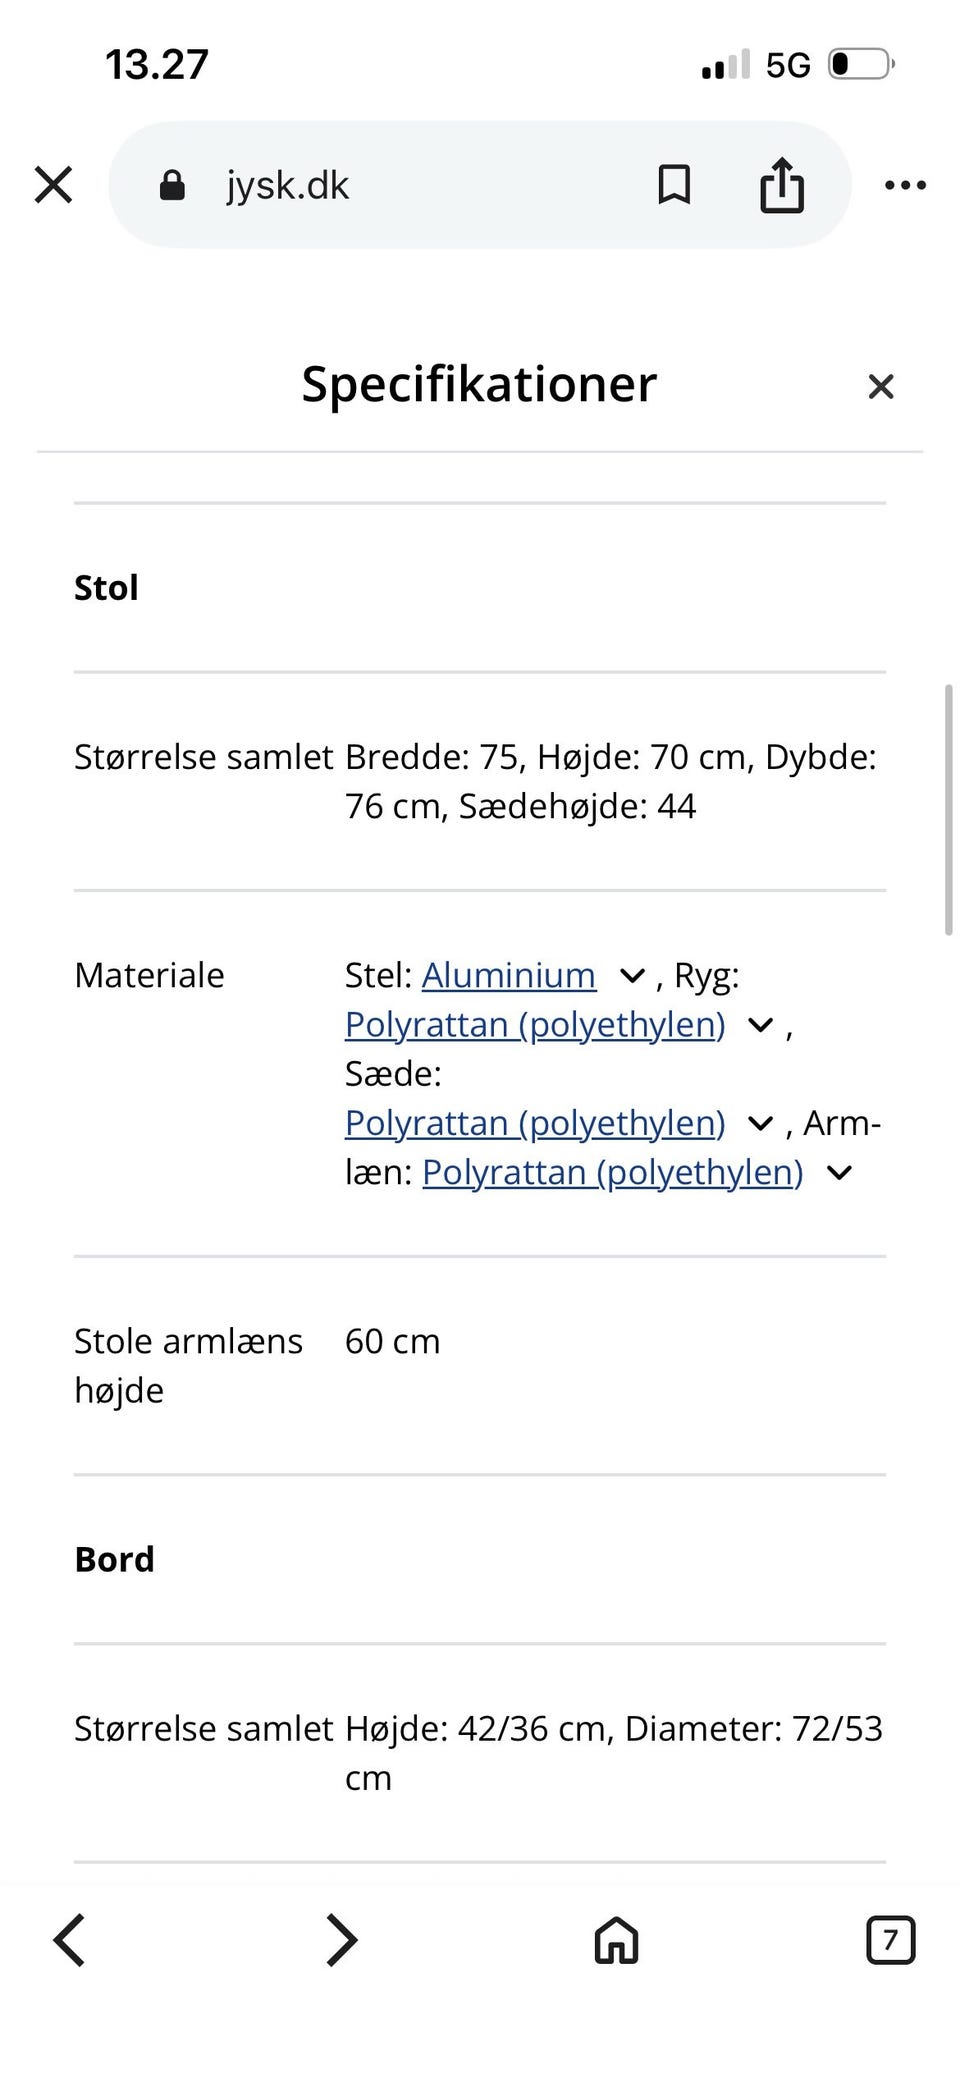The height and width of the screenshot is (2078, 960).
Task: Close the Specifikationer overlay
Action: click(880, 386)
